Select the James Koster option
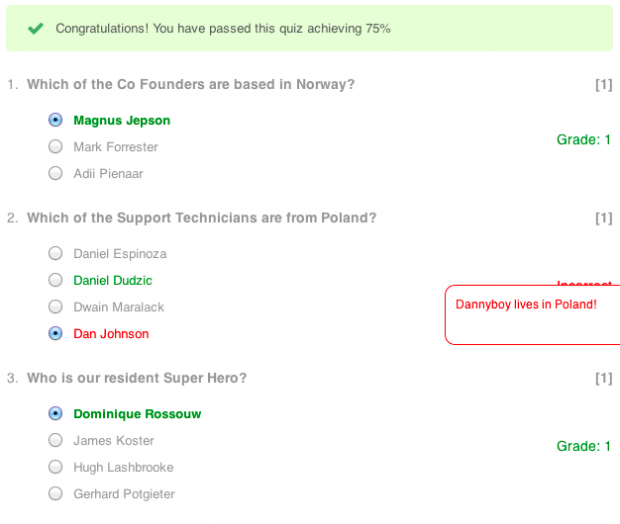 click(55, 440)
